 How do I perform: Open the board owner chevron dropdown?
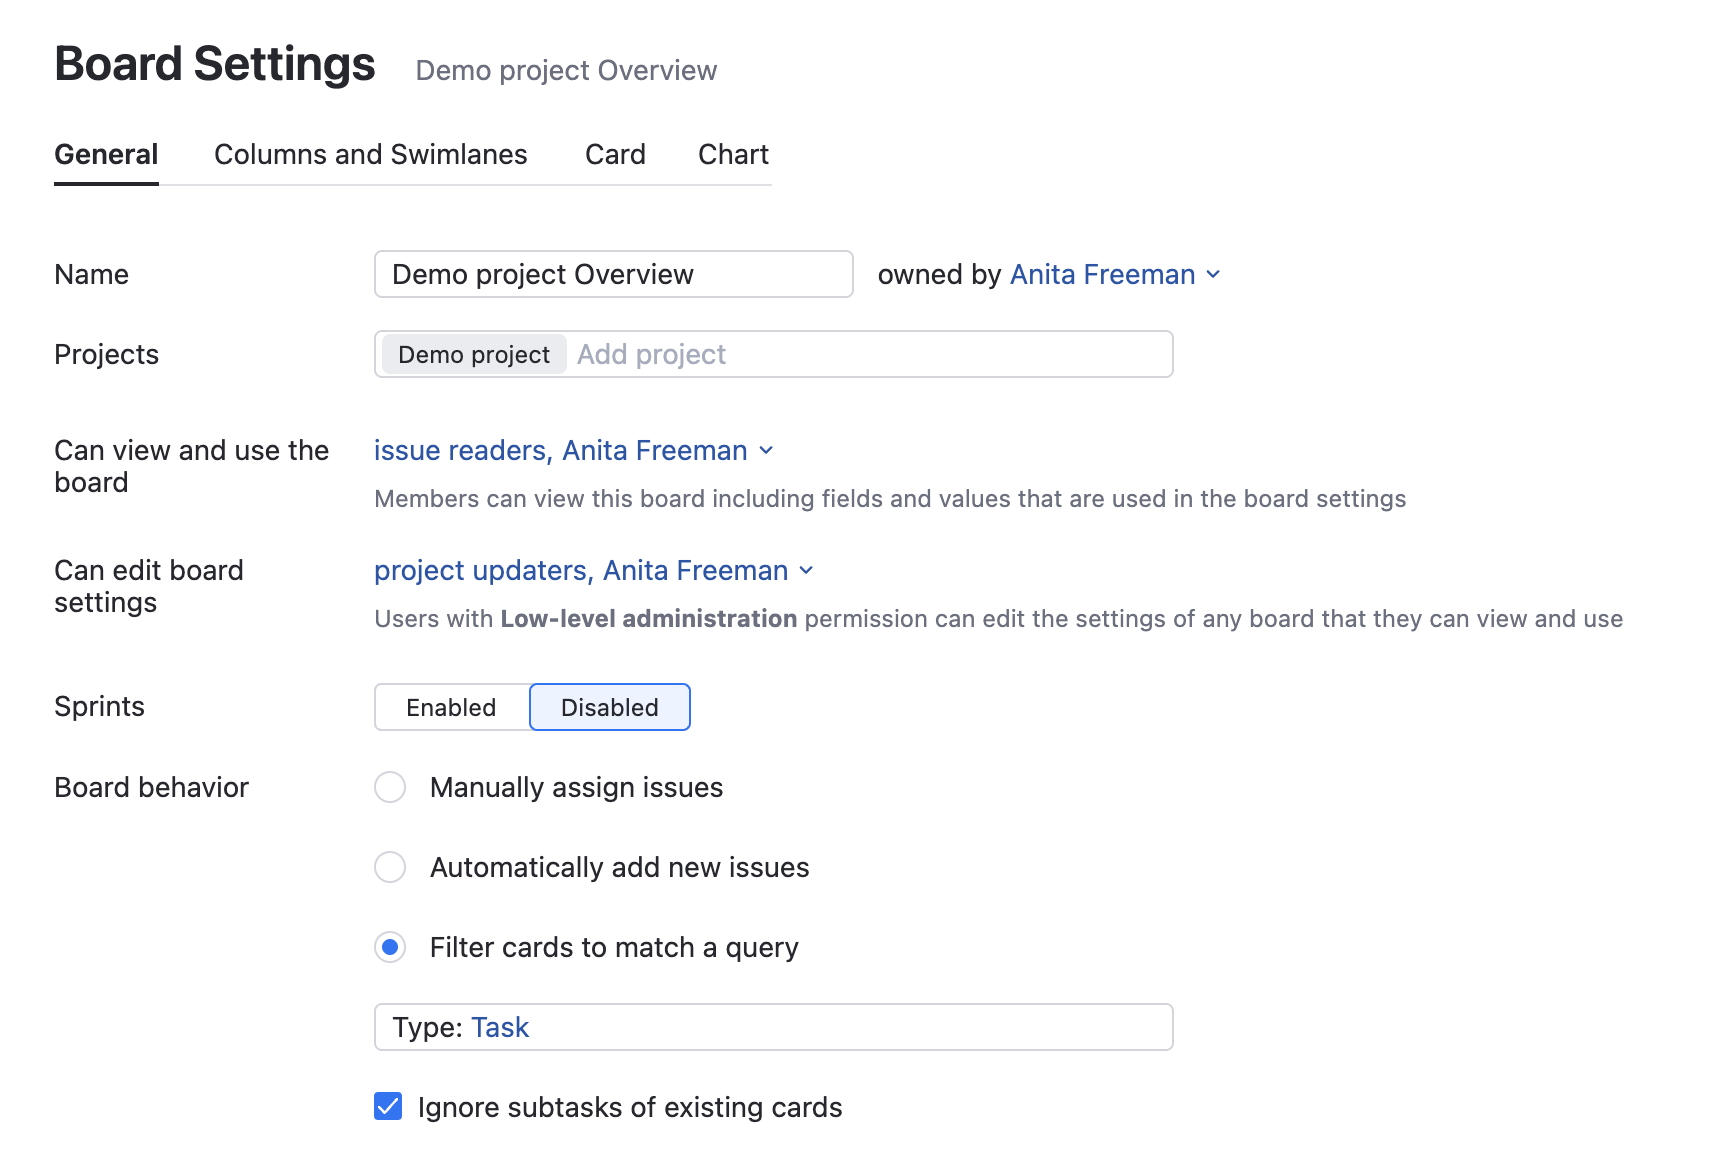(x=1213, y=275)
